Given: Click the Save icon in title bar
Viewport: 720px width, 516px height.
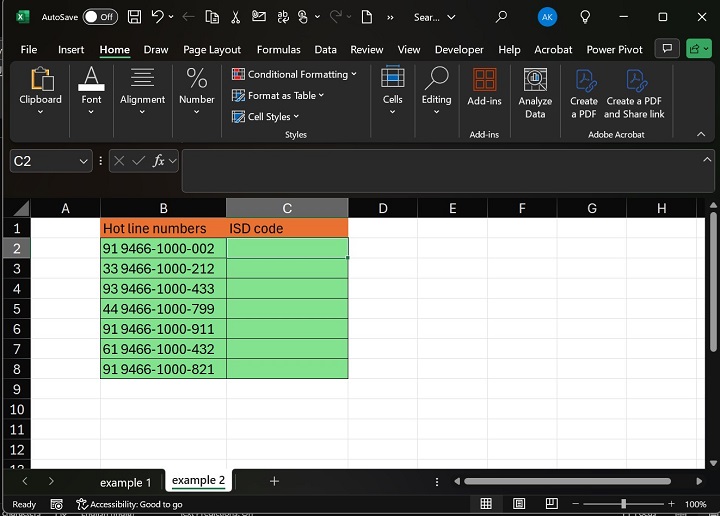Looking at the screenshot, I should 133,17.
